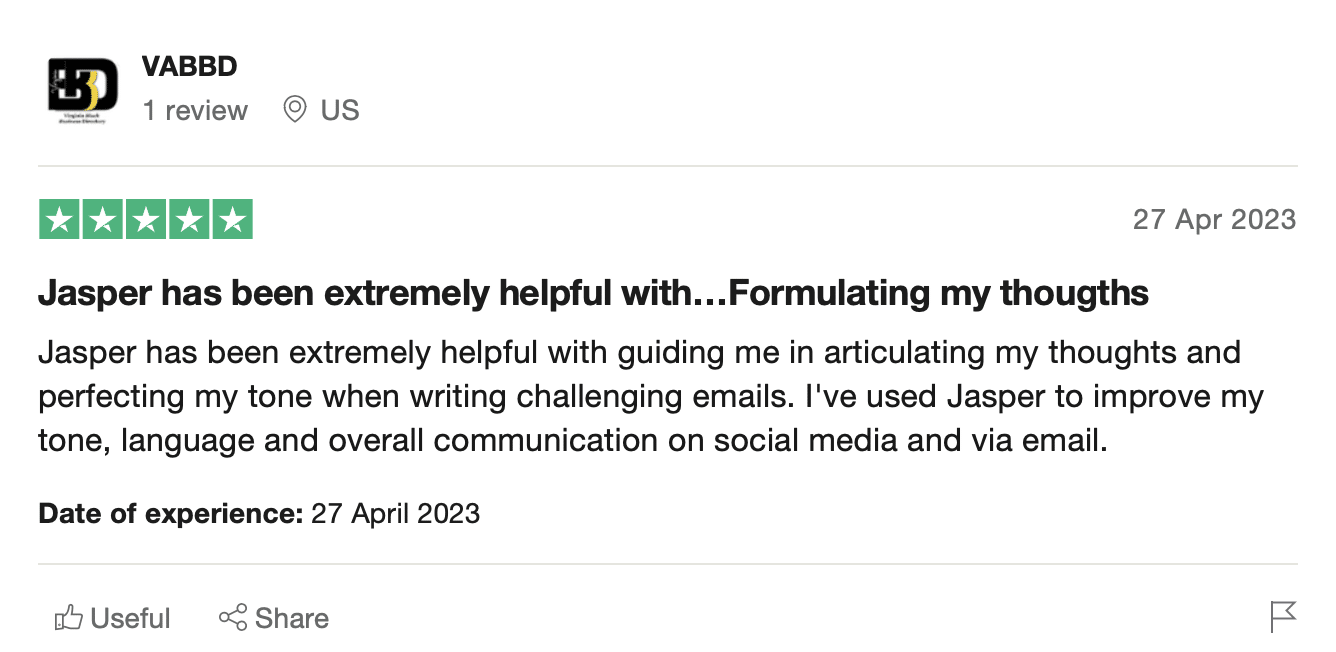
Task: Click the Share network icon
Action: 233,618
